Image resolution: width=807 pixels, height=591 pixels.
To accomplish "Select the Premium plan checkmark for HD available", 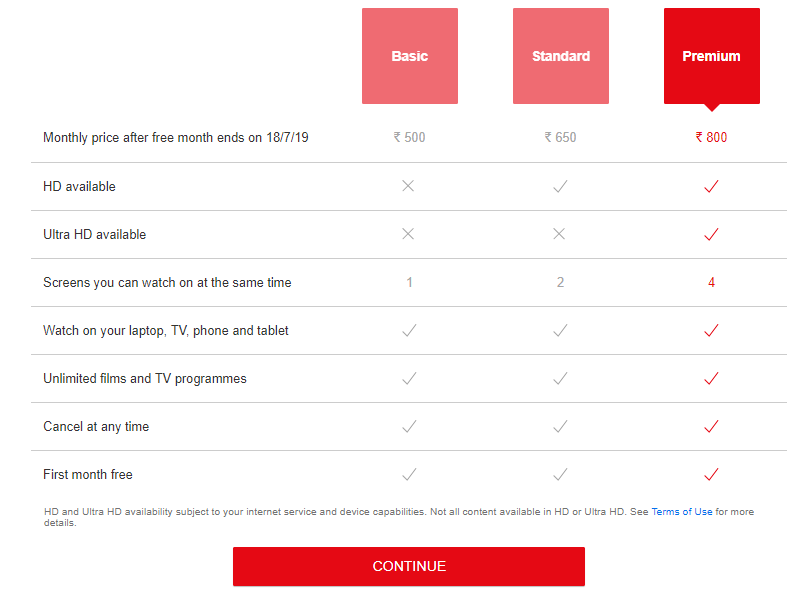I will 711,186.
